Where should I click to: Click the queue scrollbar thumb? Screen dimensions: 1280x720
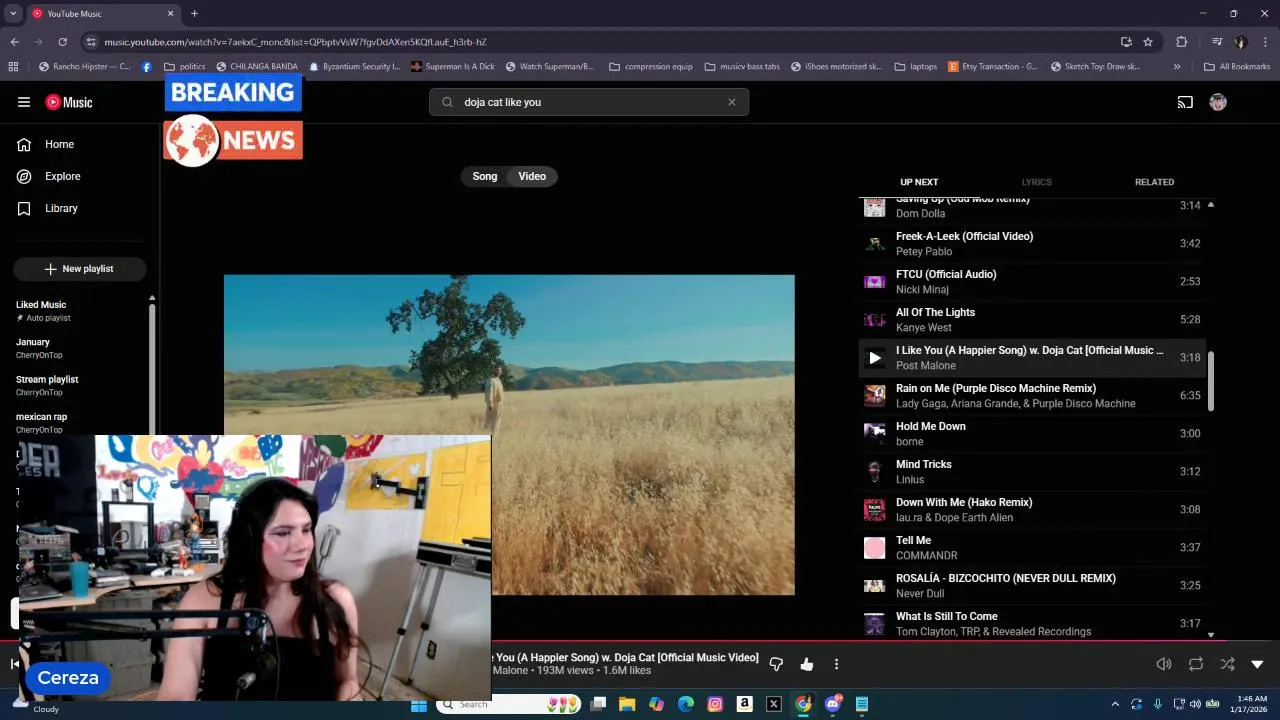[1211, 381]
